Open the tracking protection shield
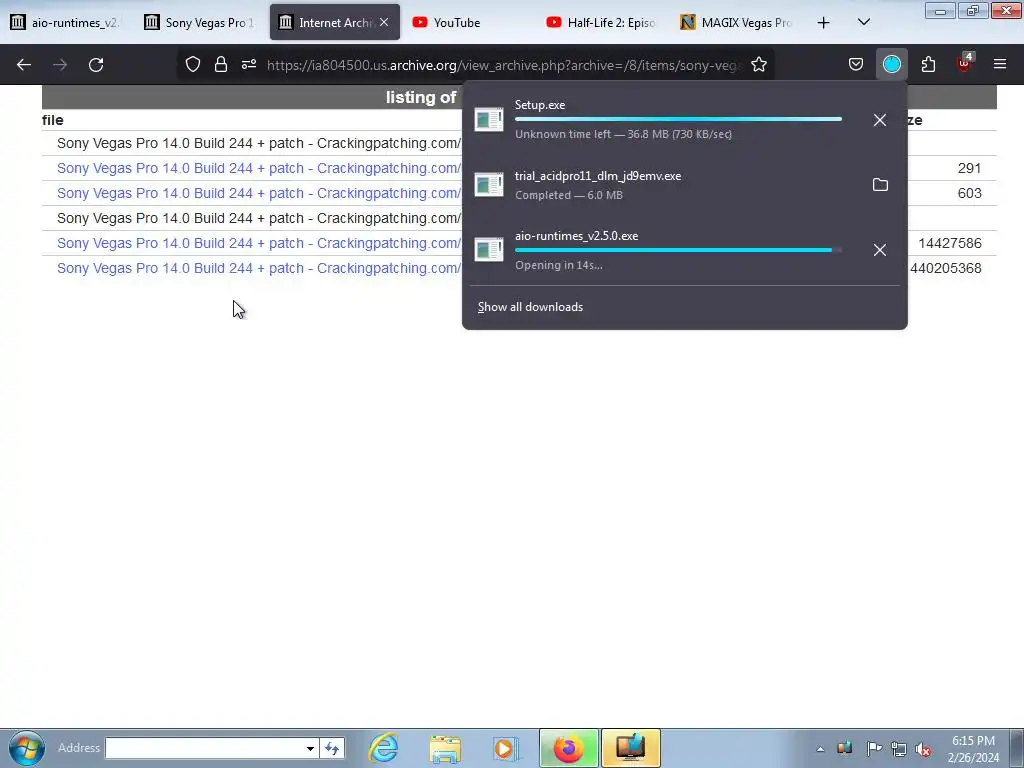Screen dimensions: 1024x768 193,65
